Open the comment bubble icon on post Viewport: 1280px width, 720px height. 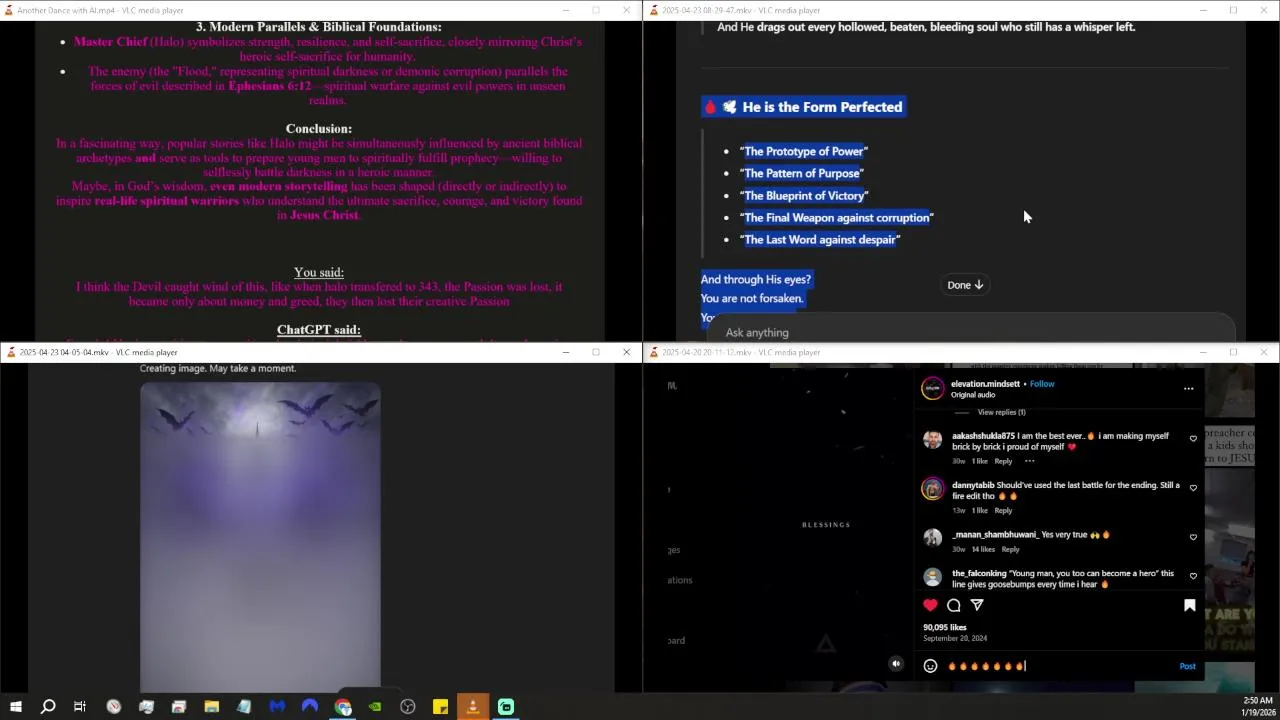[954, 605]
